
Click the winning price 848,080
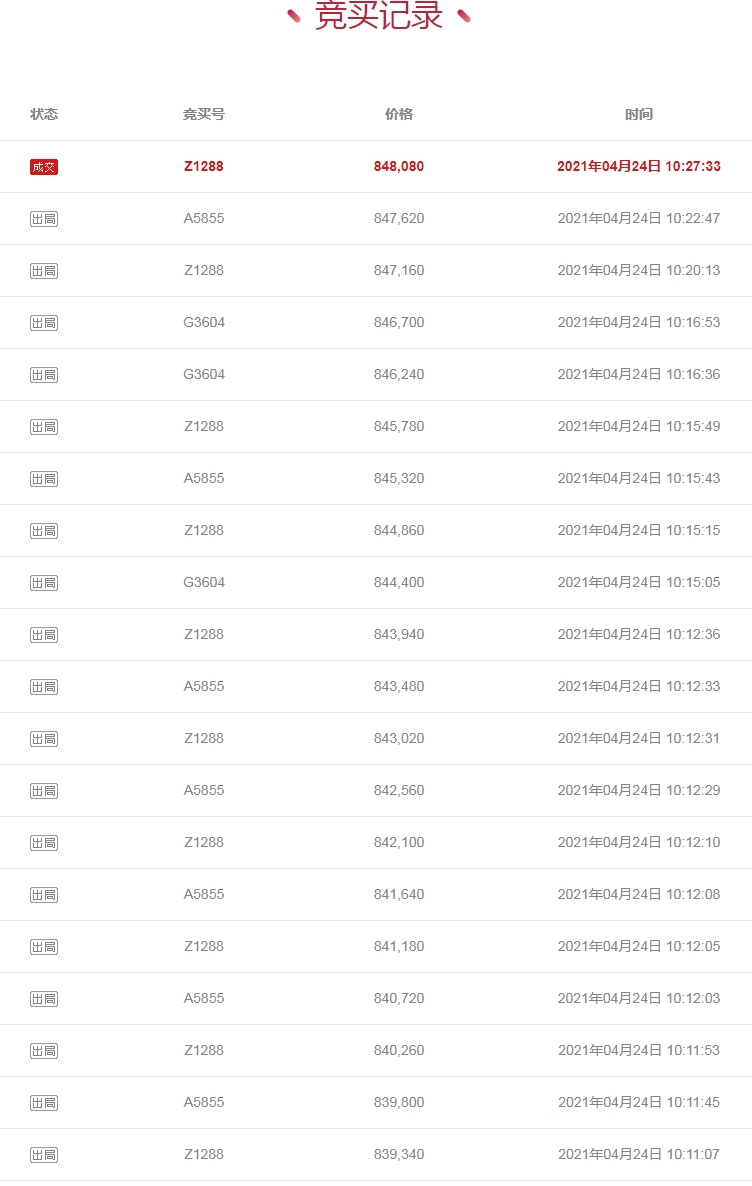point(399,166)
